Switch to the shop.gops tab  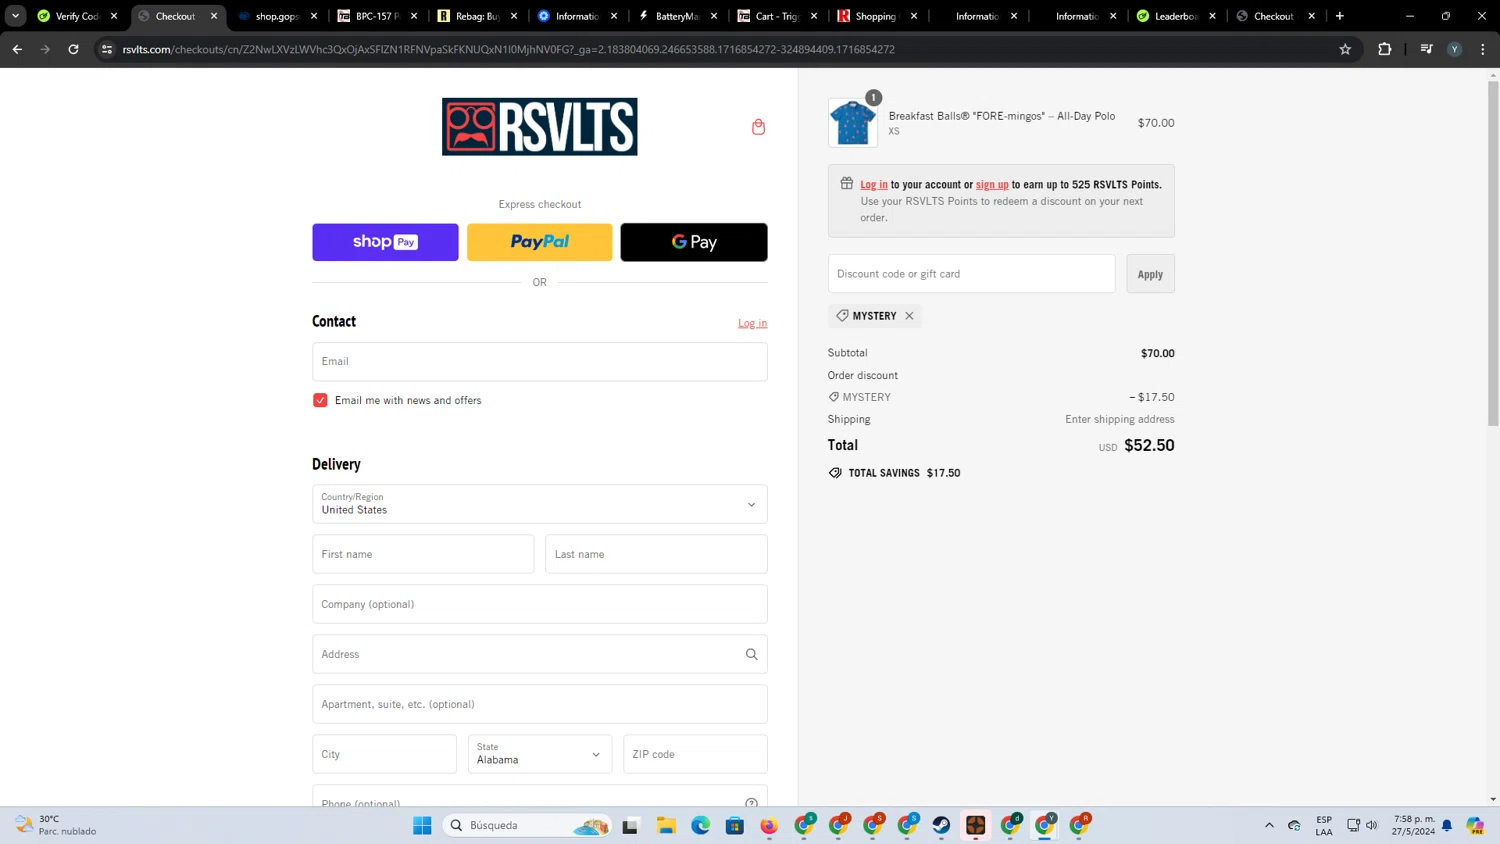click(277, 16)
